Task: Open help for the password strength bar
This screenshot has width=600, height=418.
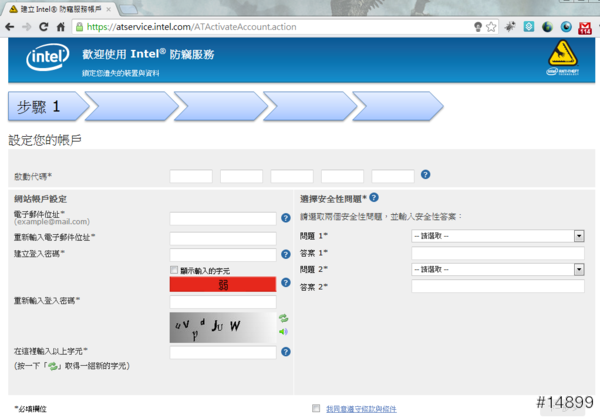Action: 285,282
